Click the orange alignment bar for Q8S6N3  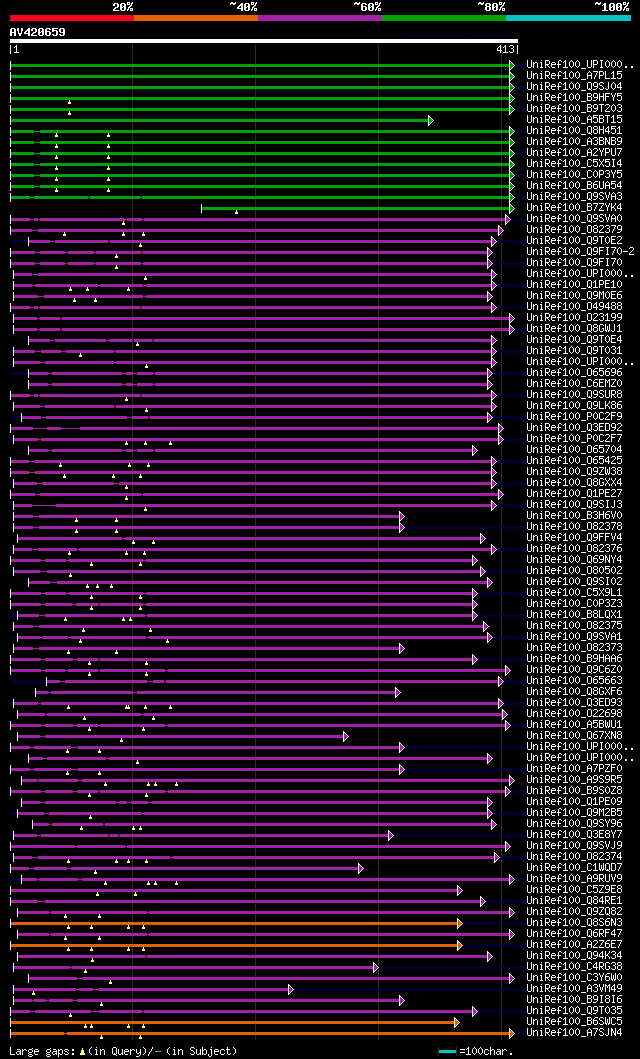click(x=236, y=923)
